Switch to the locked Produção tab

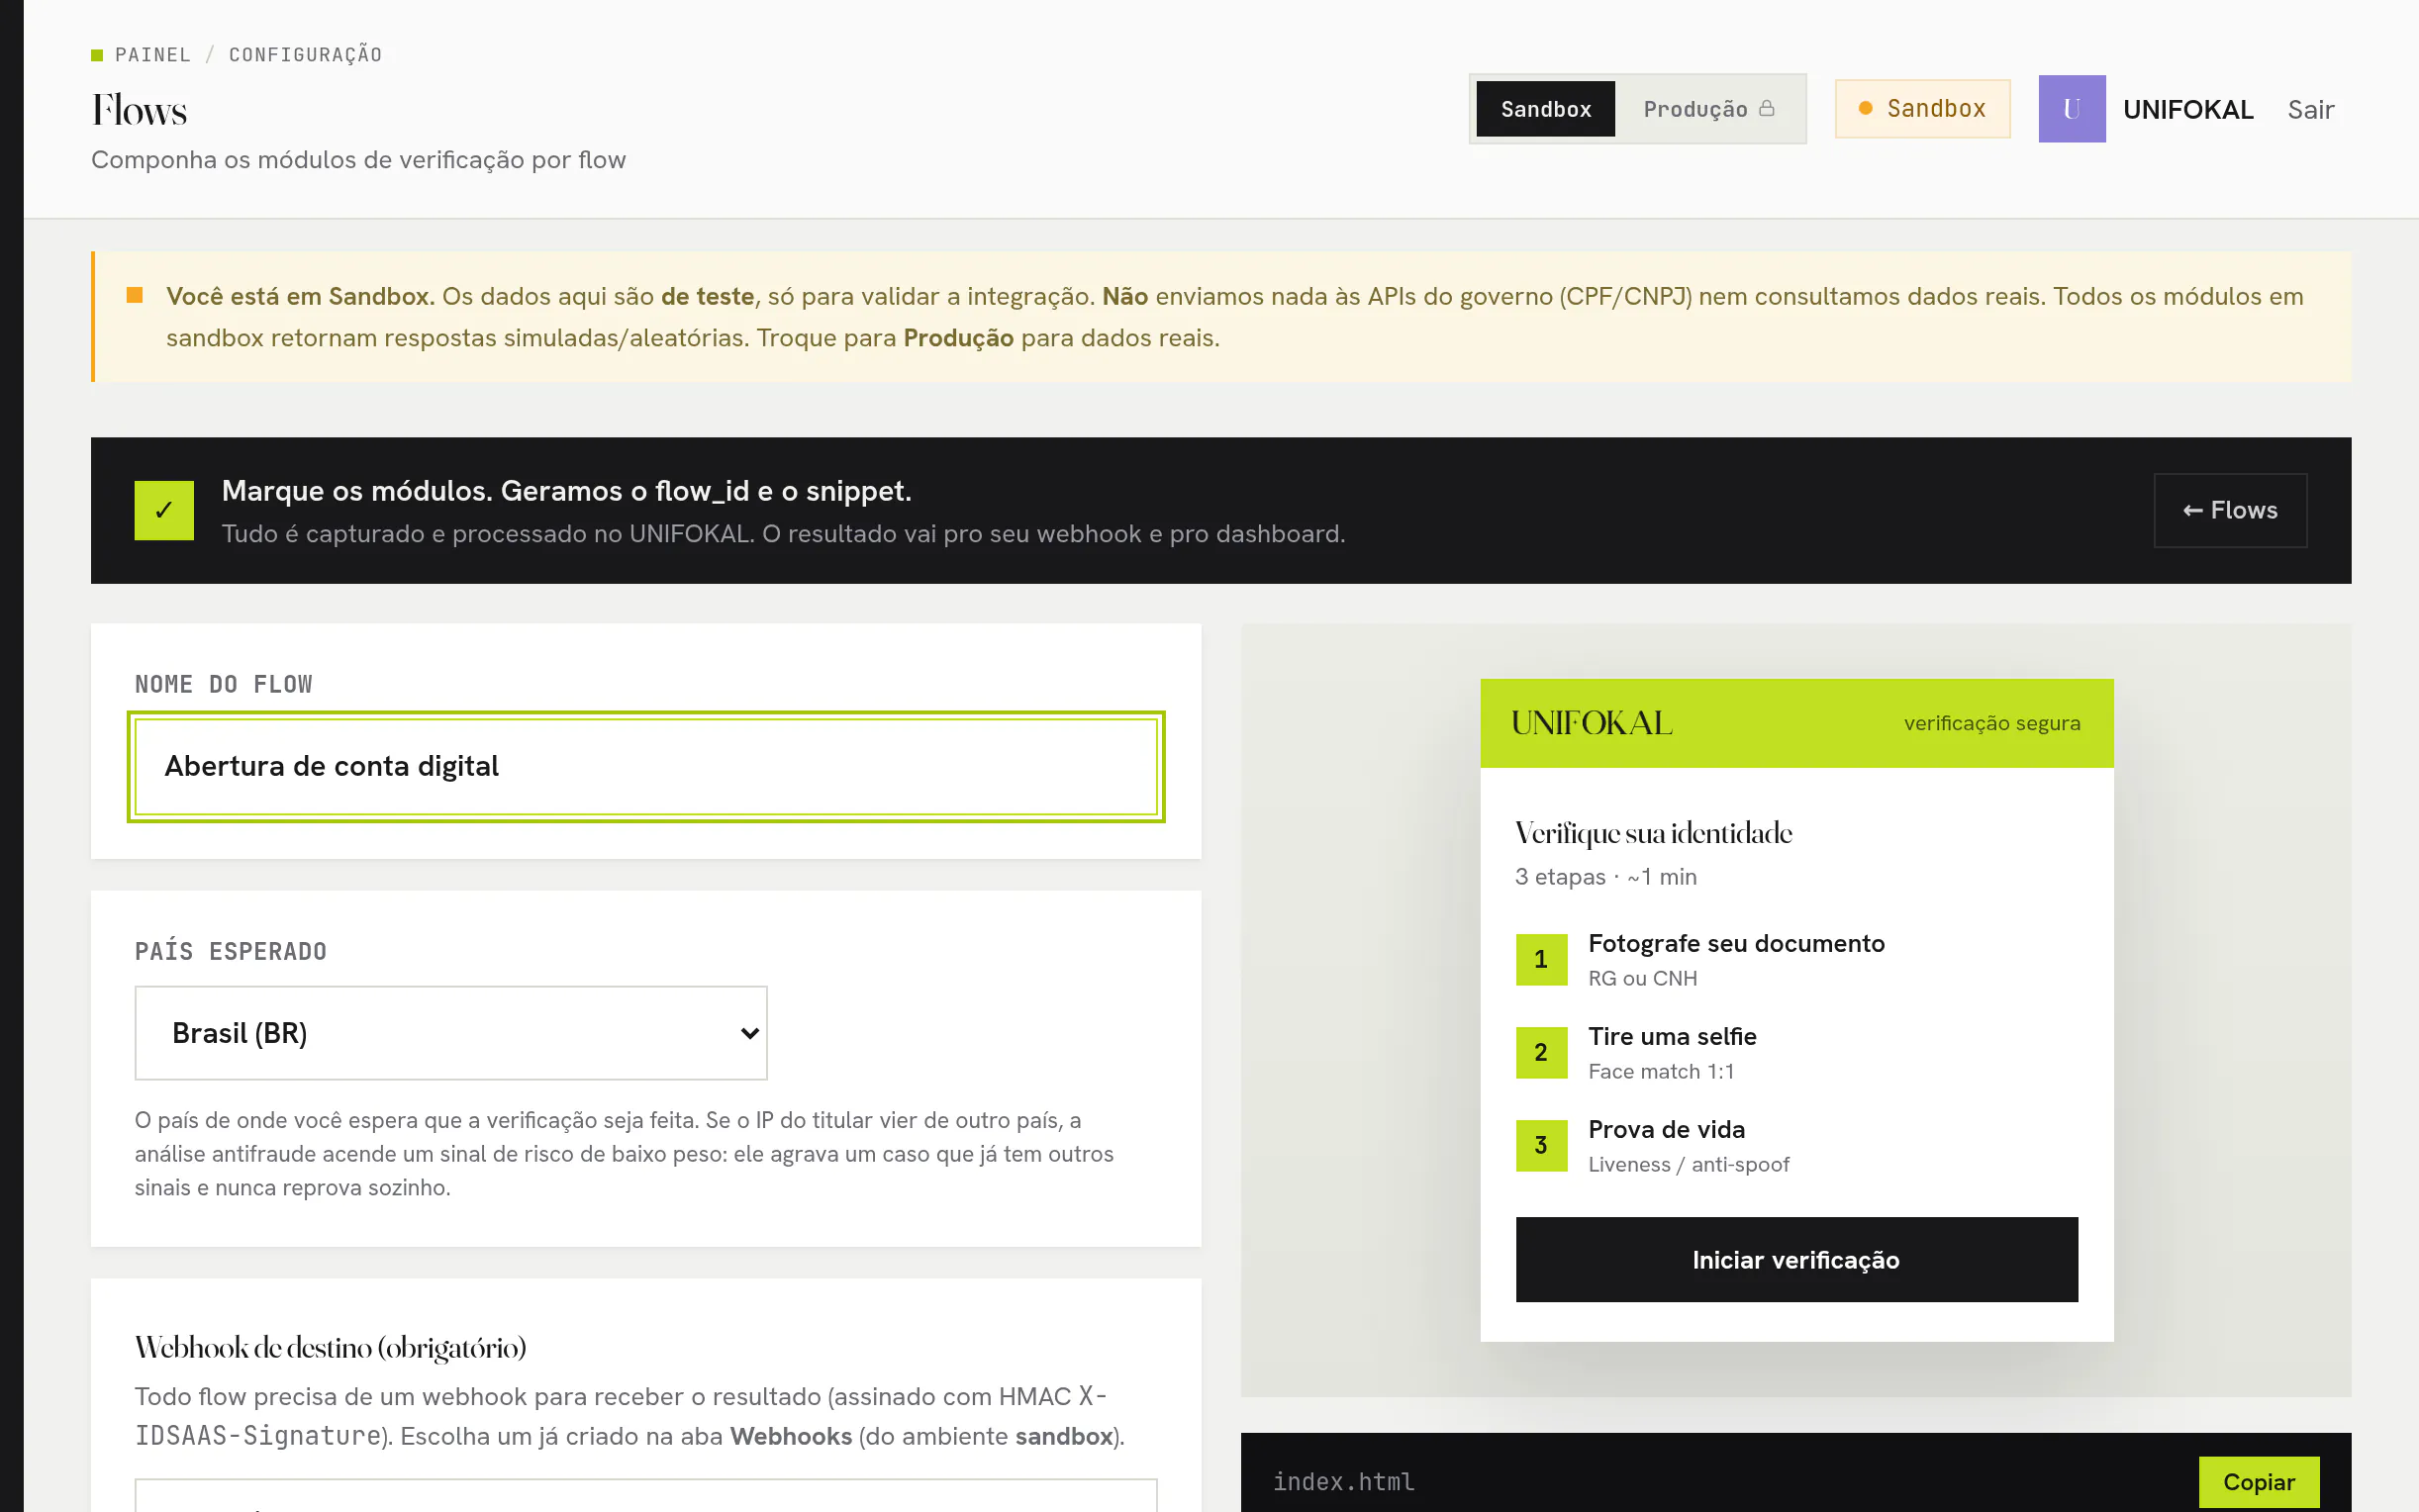(1709, 109)
